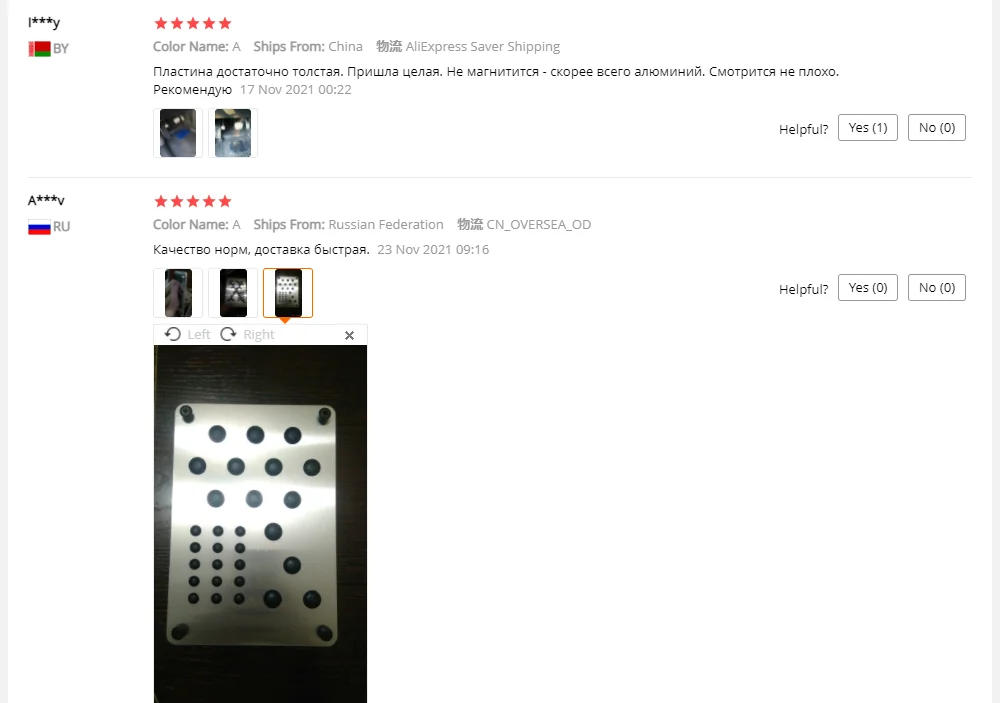Rotate the review photo right
The image size is (1000, 703).
247,334
